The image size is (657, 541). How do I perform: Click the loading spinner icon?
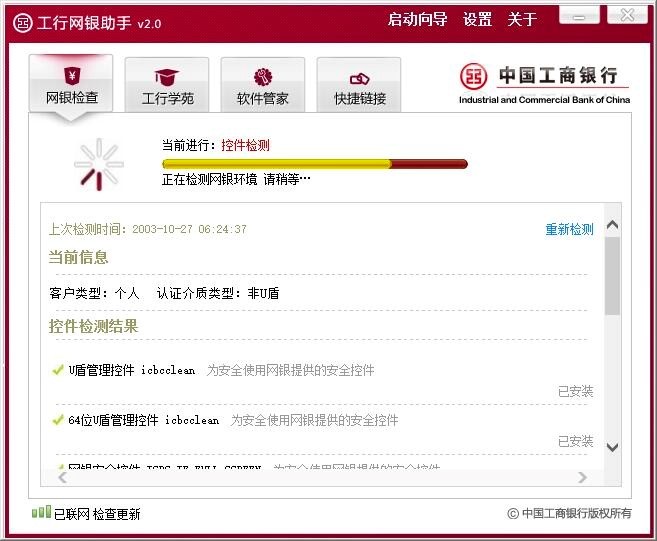(x=99, y=164)
